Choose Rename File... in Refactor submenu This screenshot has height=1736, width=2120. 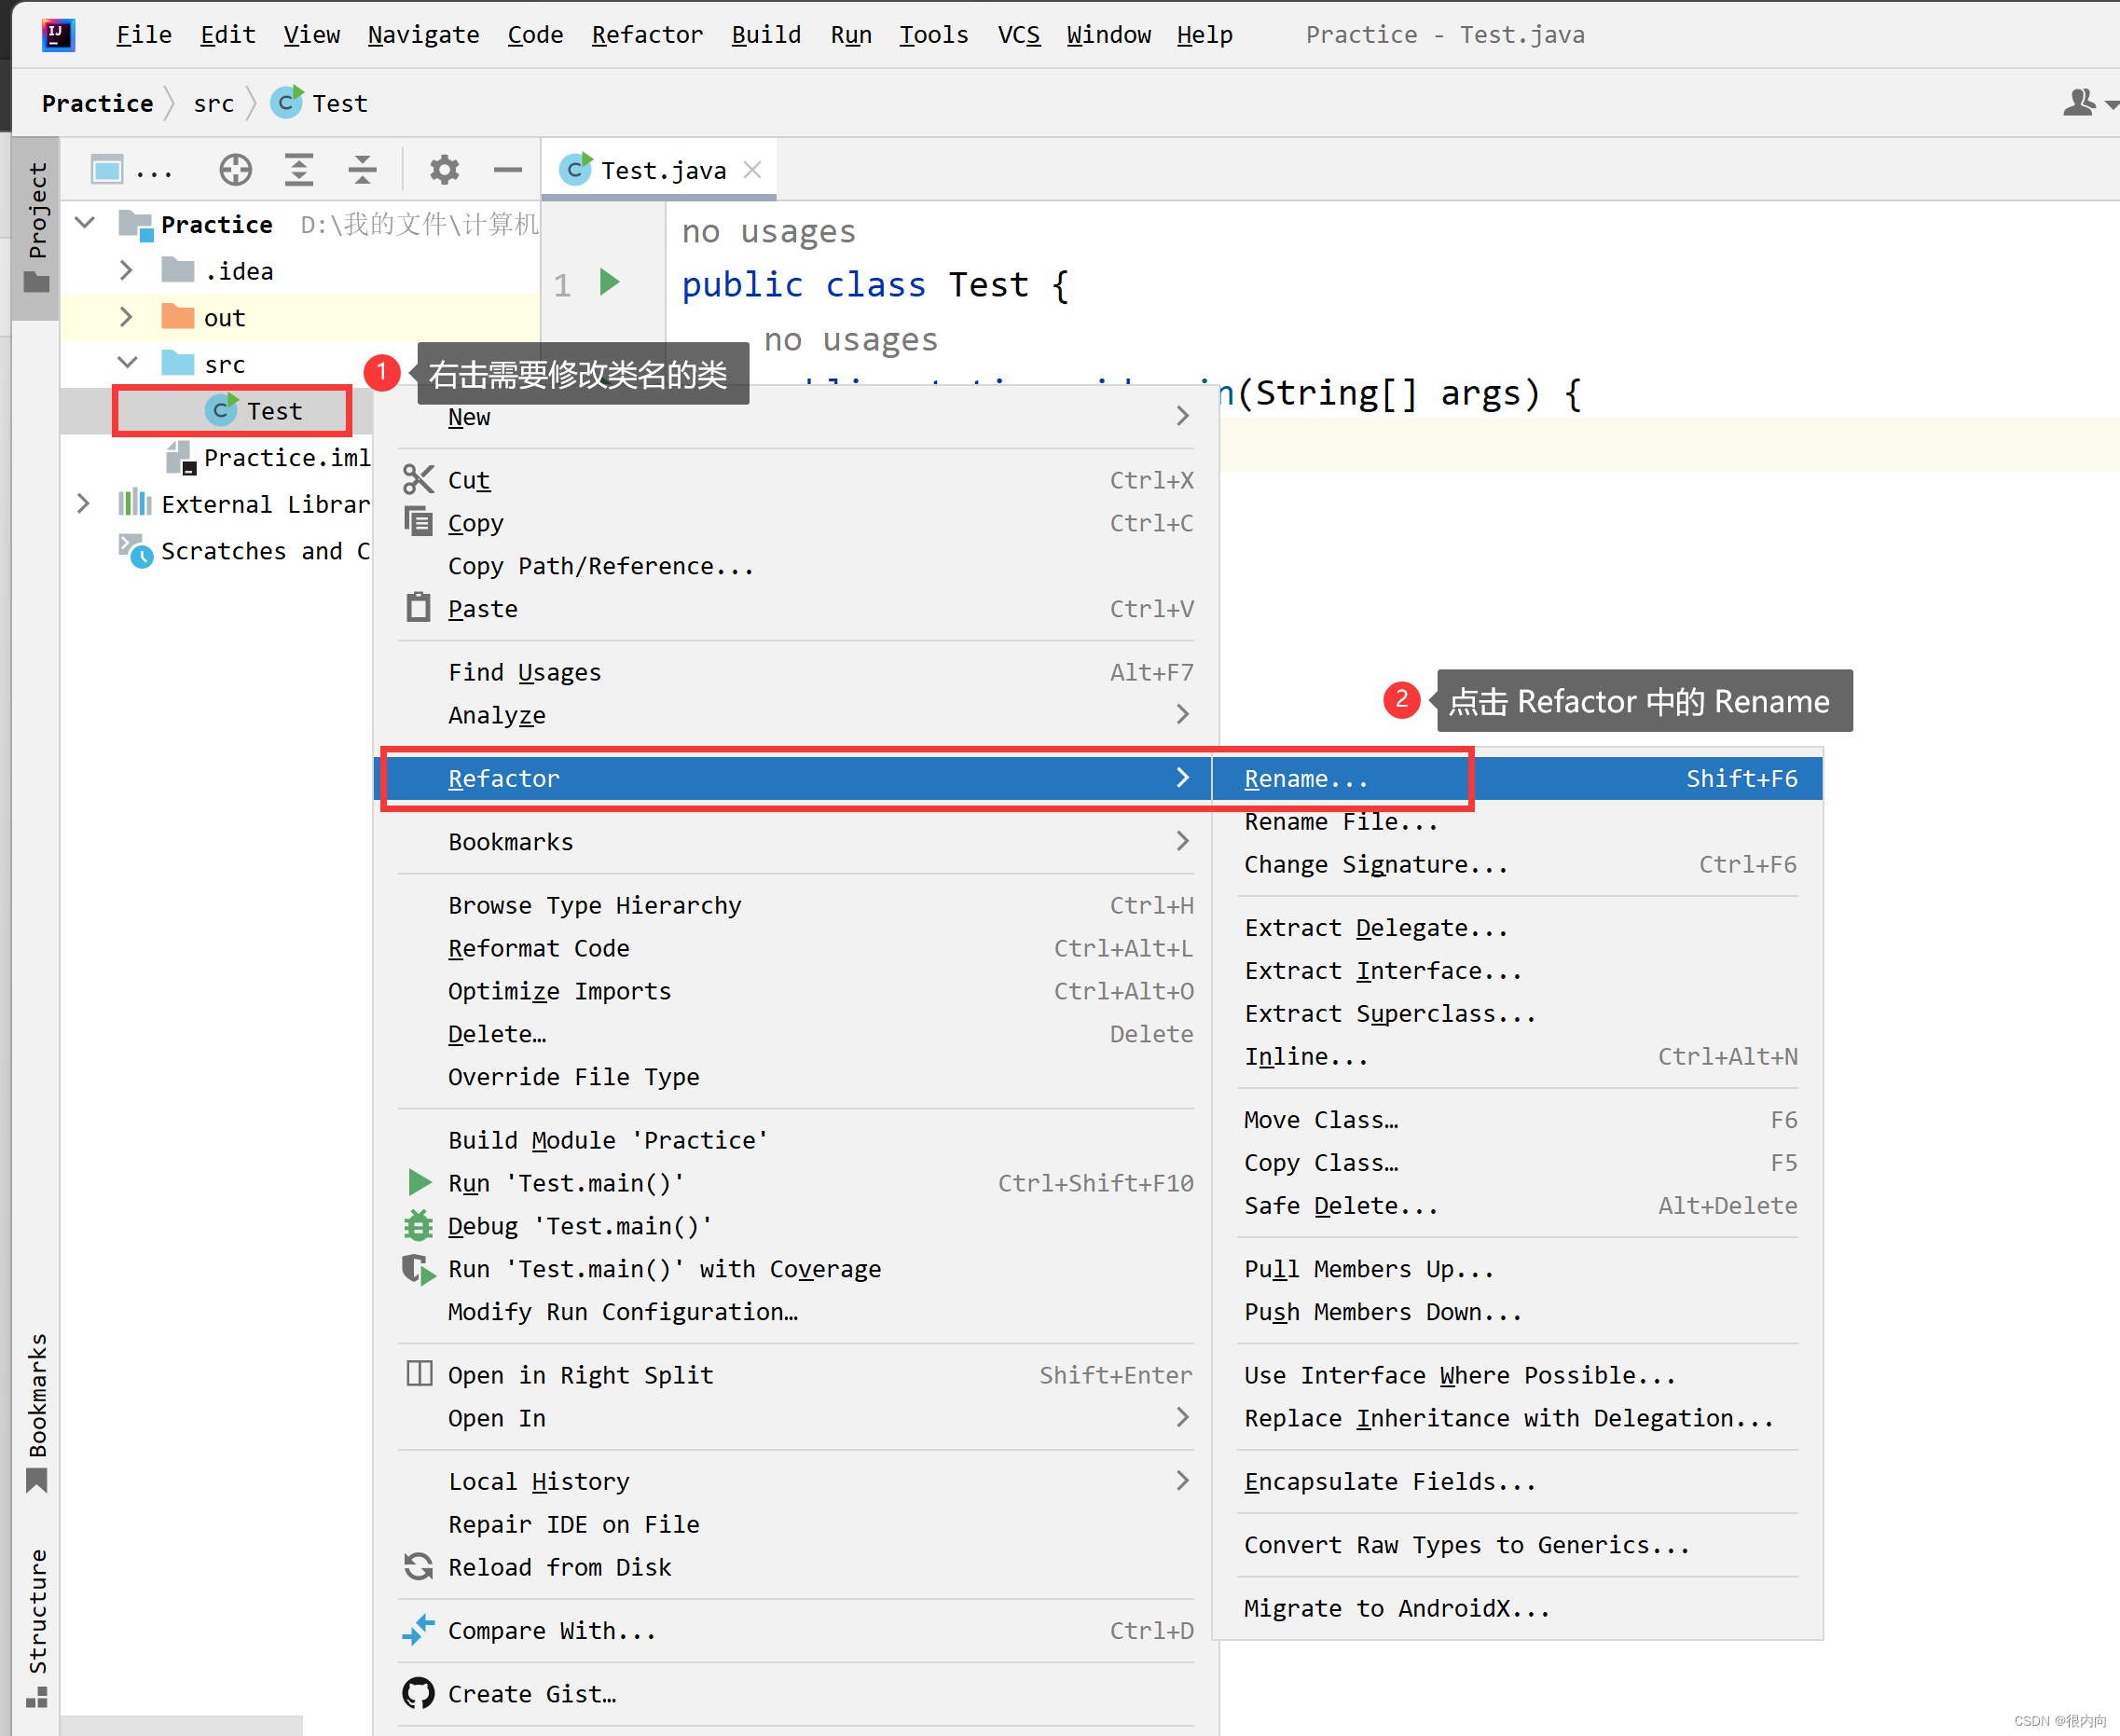1518,821
